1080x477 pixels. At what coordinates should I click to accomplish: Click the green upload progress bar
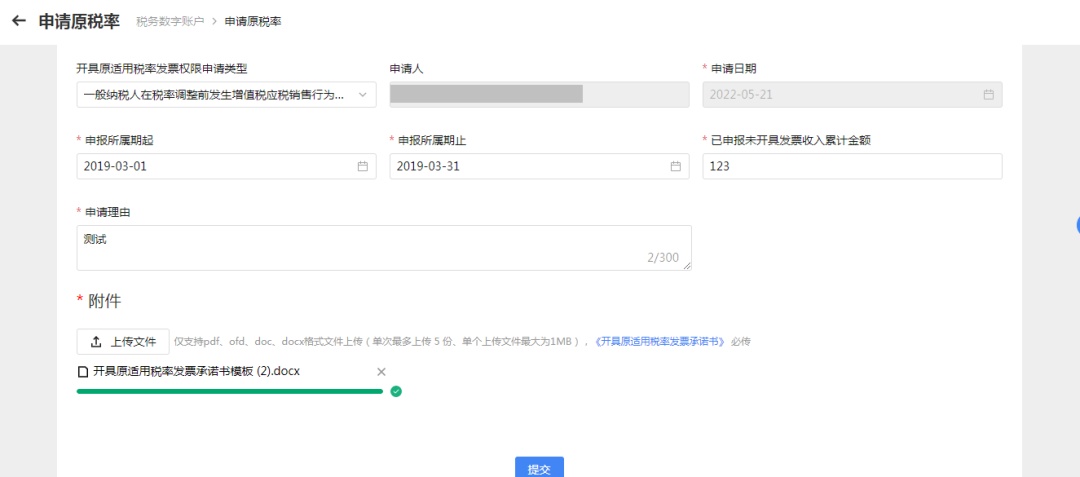[x=229, y=392]
